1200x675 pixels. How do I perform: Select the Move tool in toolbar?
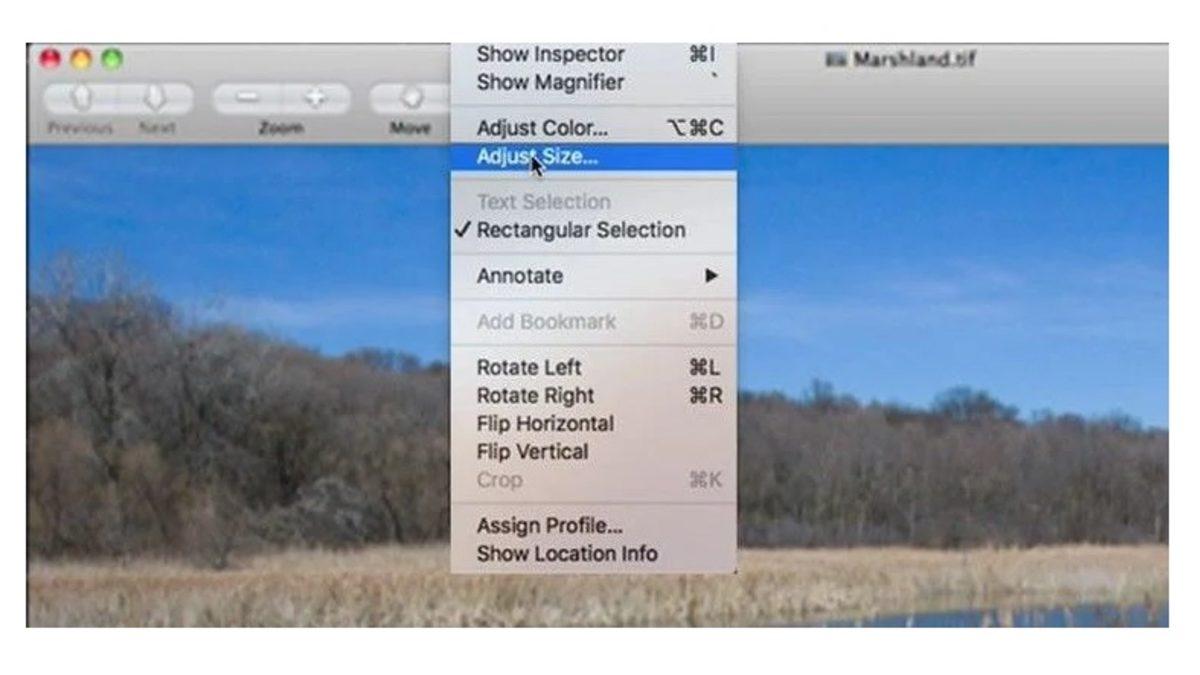click(x=411, y=98)
